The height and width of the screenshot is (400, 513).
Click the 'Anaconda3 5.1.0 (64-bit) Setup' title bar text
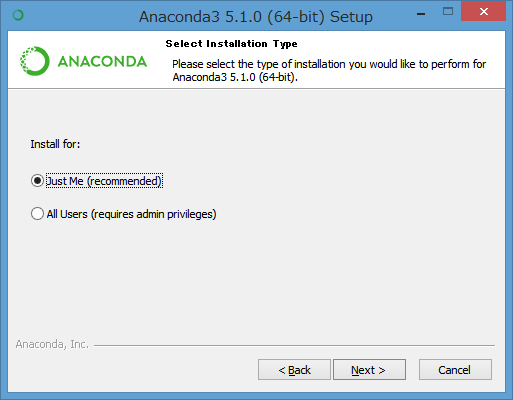pos(256,17)
